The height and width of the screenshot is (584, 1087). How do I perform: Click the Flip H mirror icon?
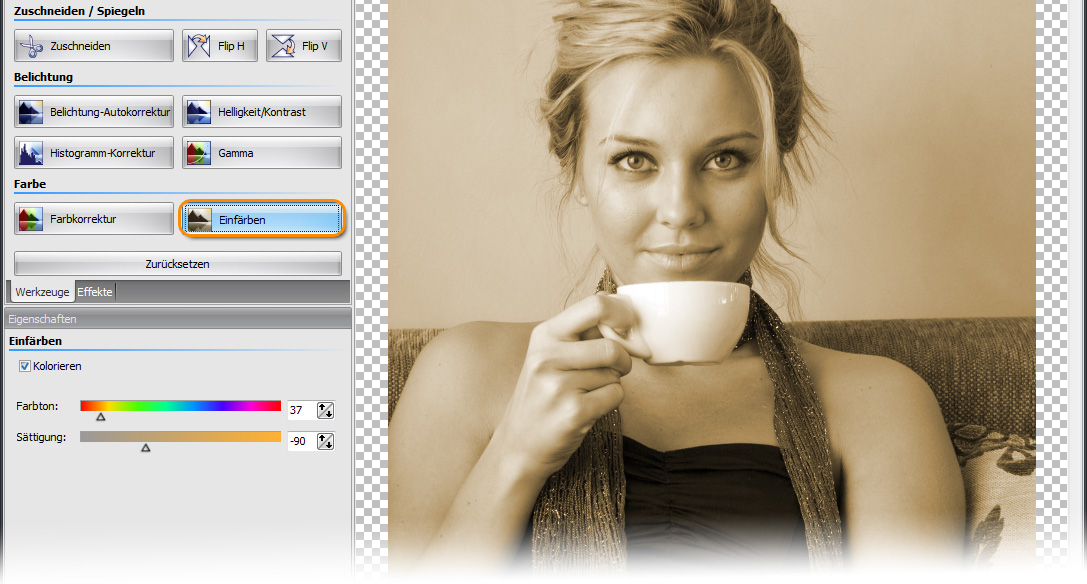point(199,46)
